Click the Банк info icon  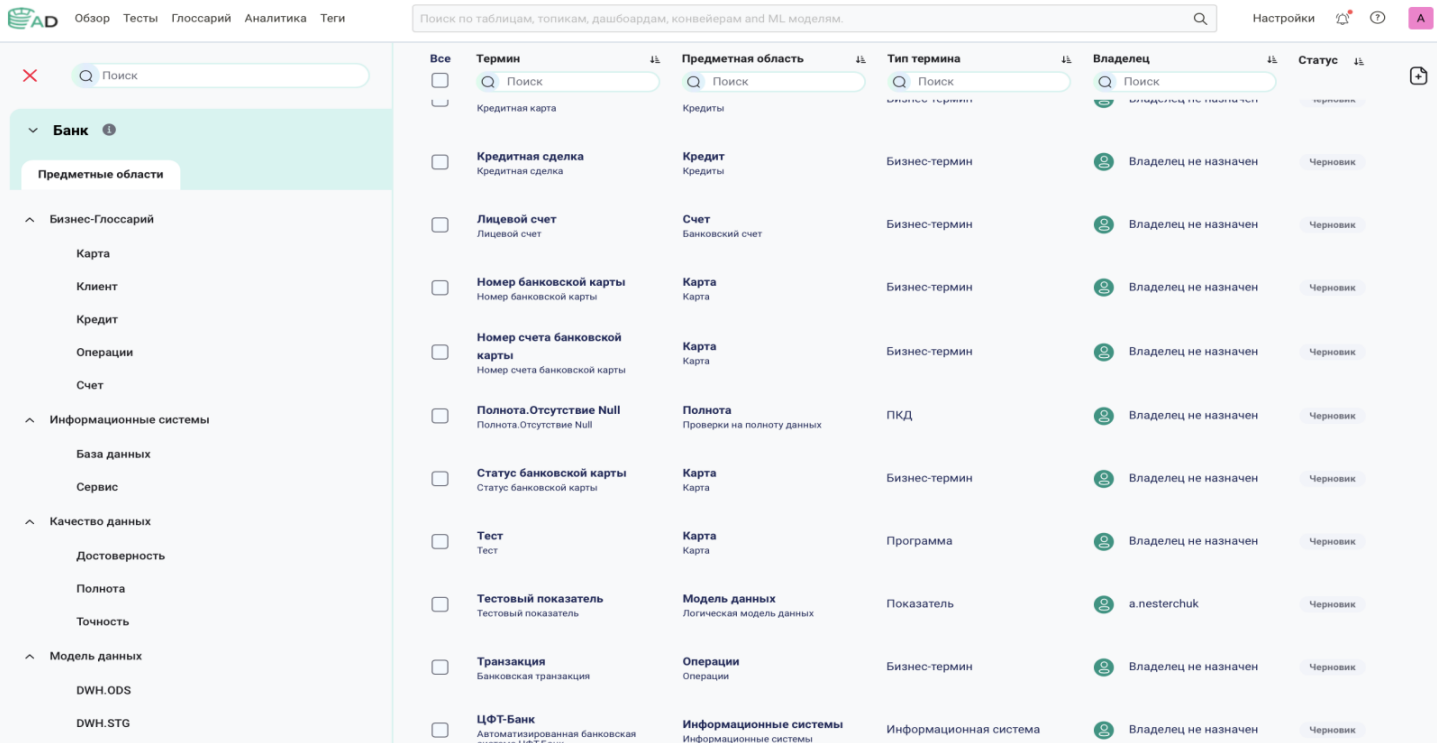(109, 130)
